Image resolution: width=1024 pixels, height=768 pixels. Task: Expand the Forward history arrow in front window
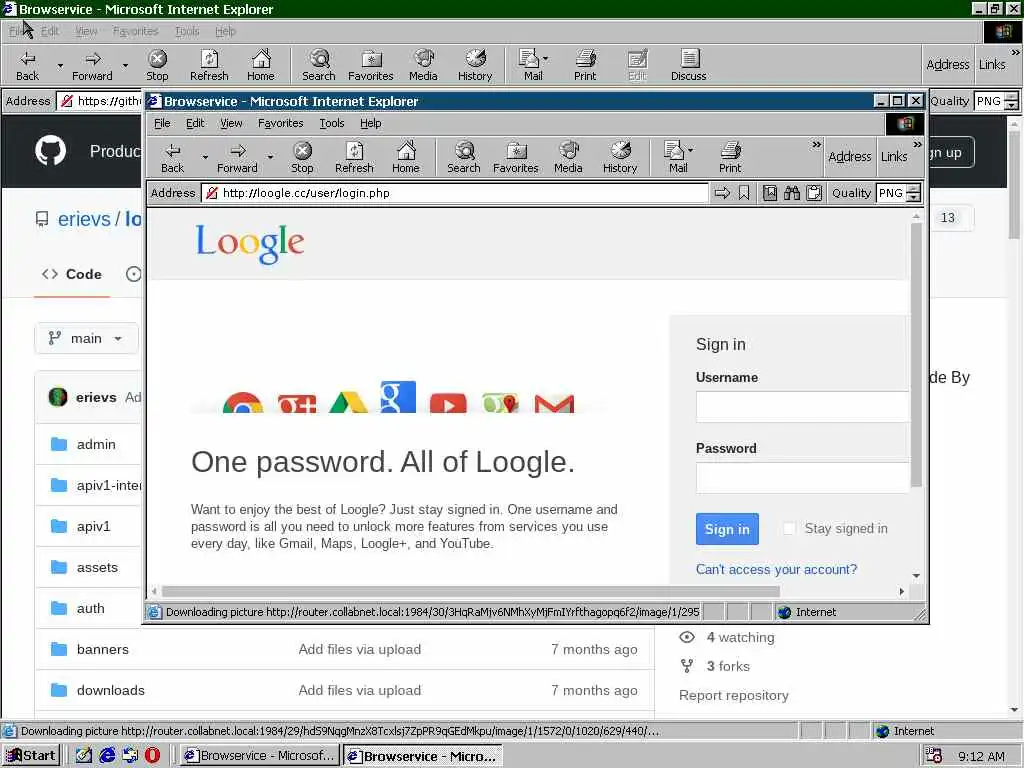pyautogui.click(x=270, y=157)
